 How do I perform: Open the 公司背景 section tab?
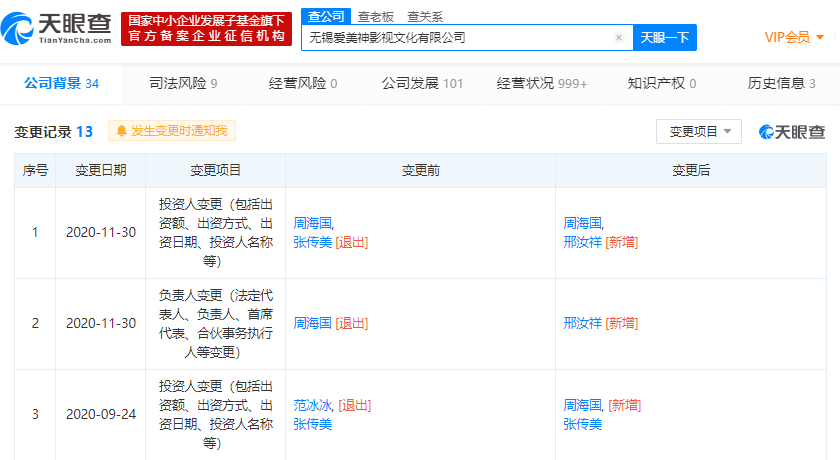[x=61, y=83]
